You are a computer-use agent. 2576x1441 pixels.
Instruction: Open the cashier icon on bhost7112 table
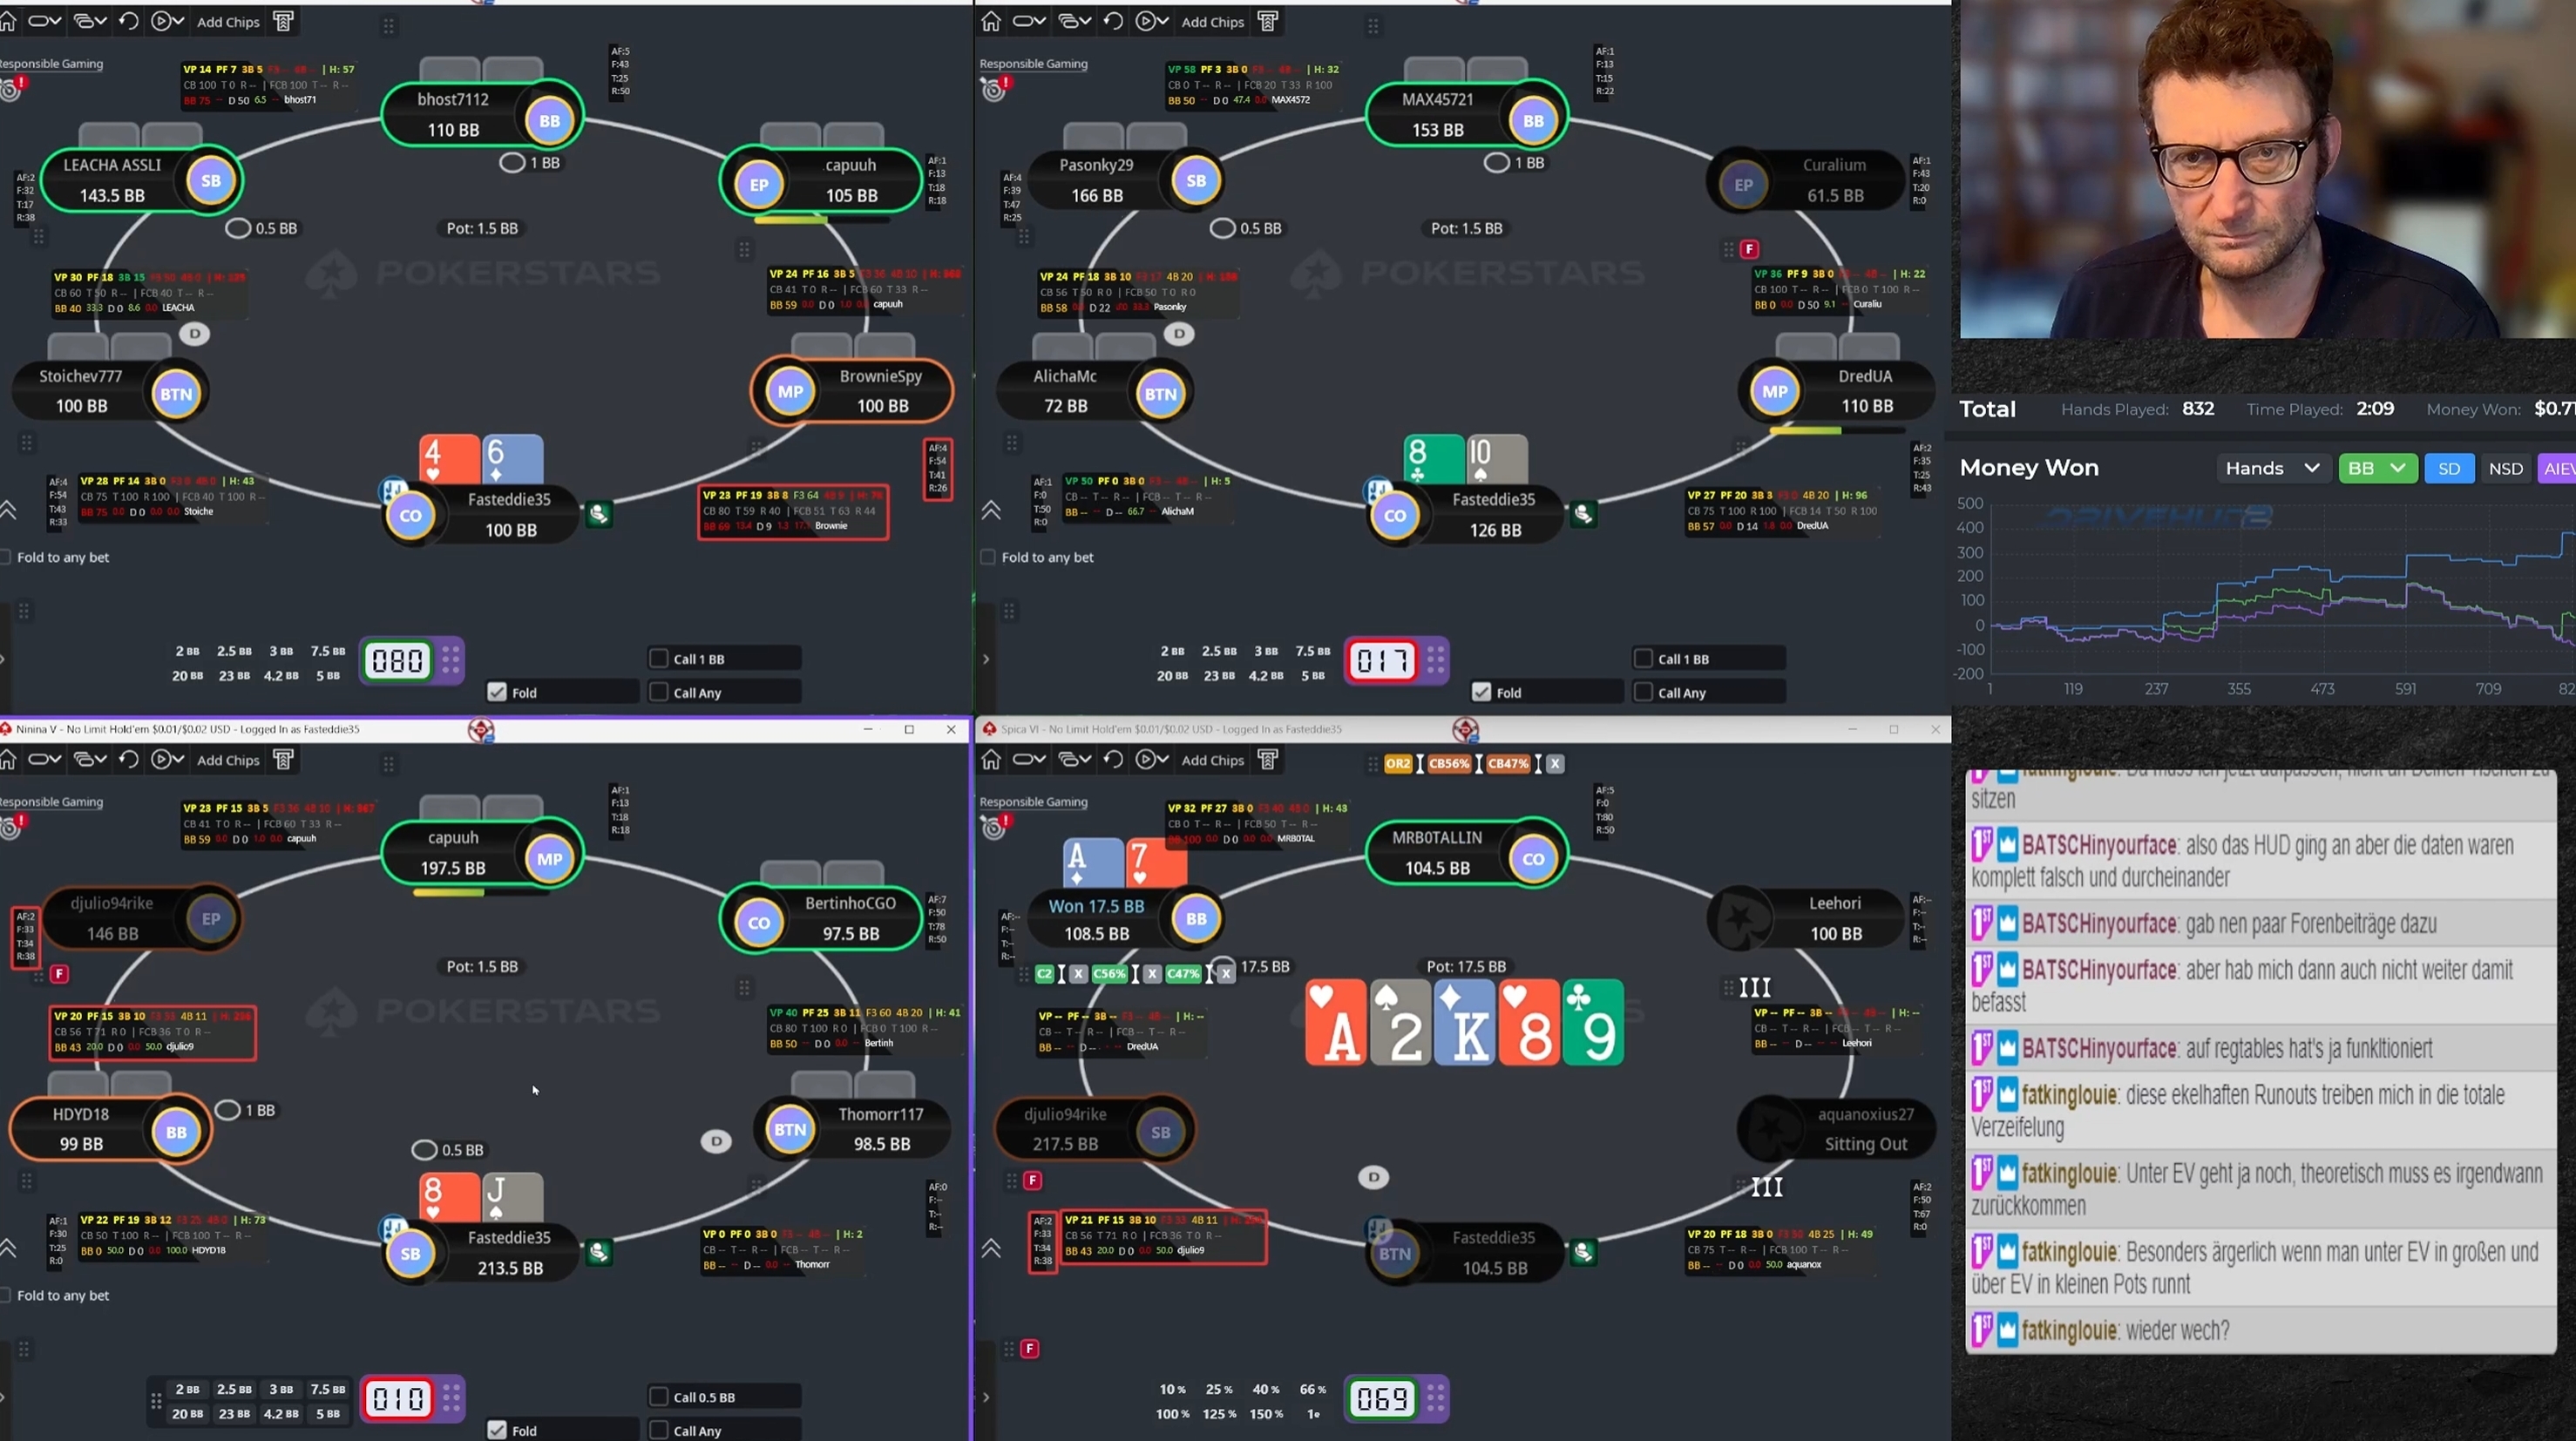(x=284, y=21)
